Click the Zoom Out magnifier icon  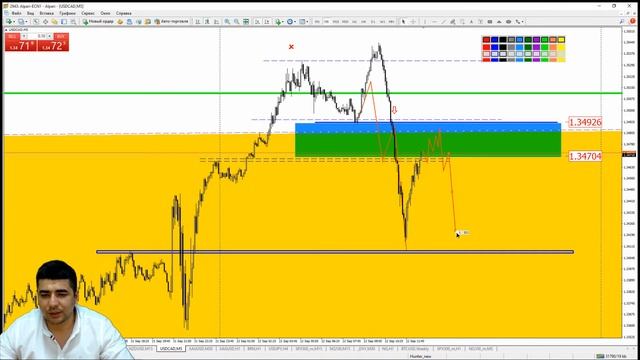[236, 21]
